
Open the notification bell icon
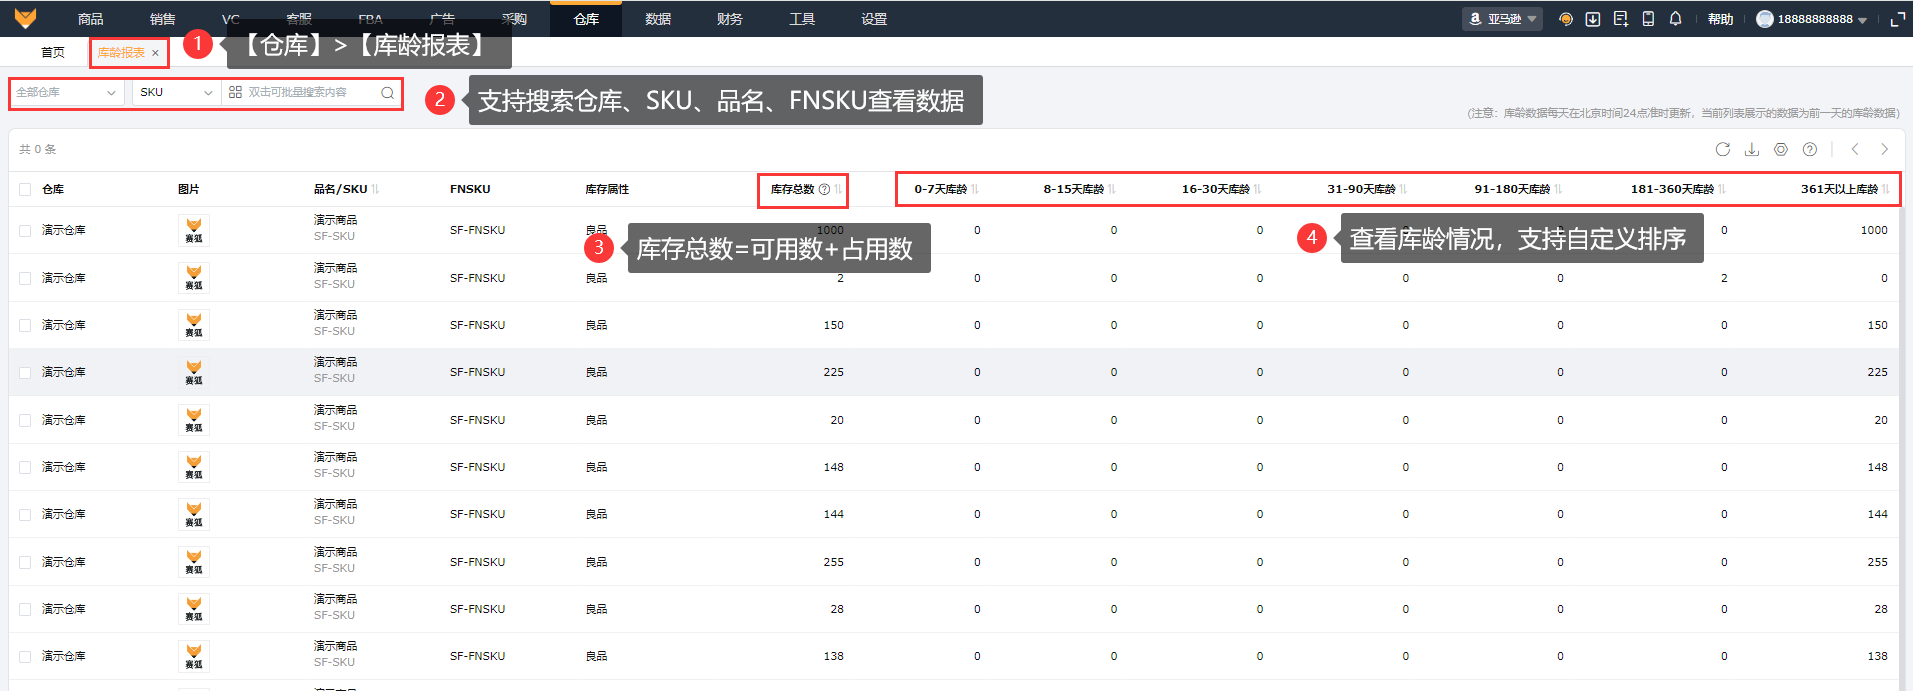tap(1675, 19)
